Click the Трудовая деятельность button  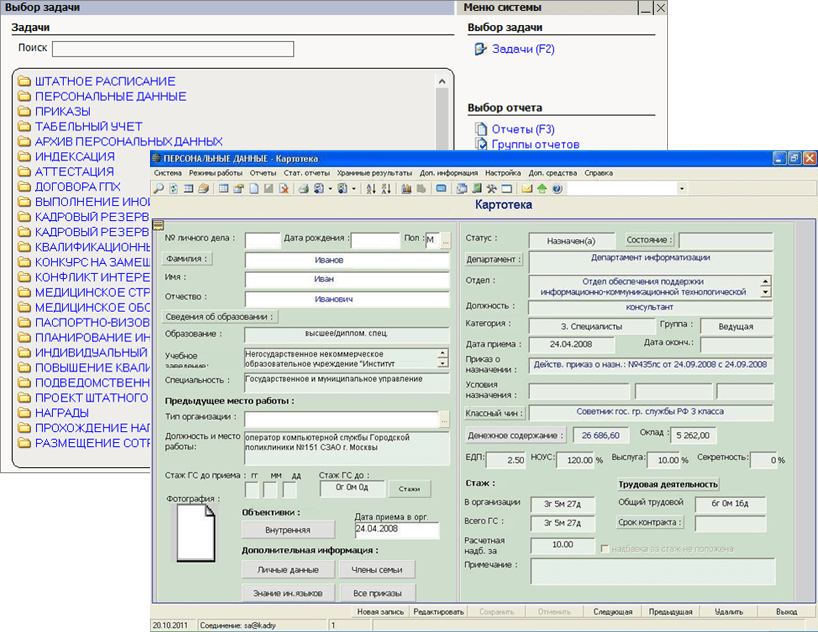coord(668,484)
